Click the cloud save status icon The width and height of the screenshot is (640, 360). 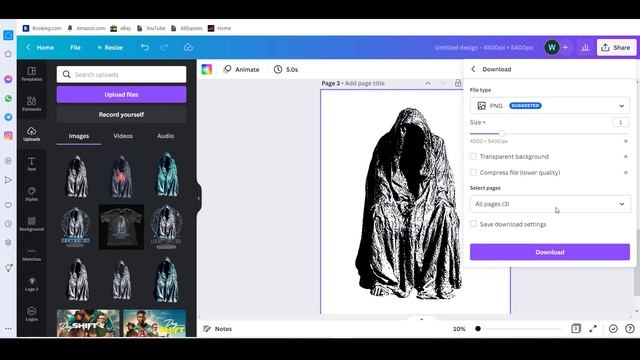pos(188,47)
